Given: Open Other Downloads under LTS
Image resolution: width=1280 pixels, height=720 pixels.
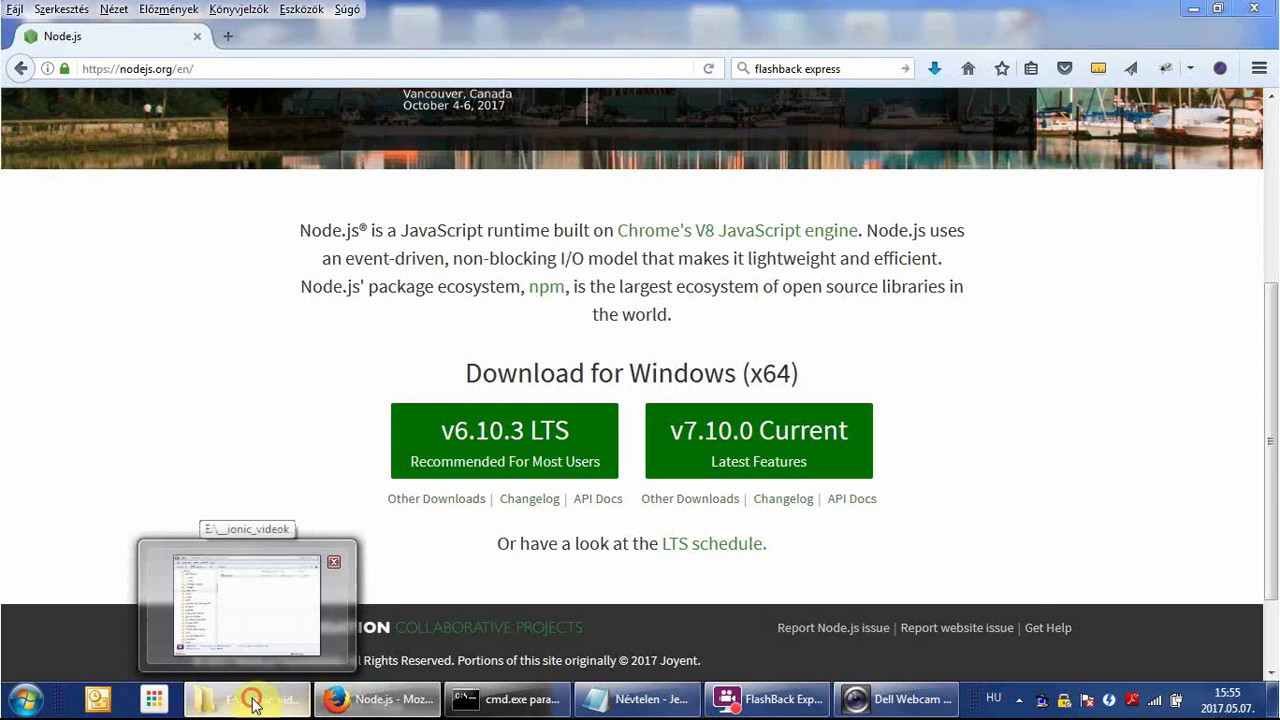Looking at the screenshot, I should click(x=436, y=499).
